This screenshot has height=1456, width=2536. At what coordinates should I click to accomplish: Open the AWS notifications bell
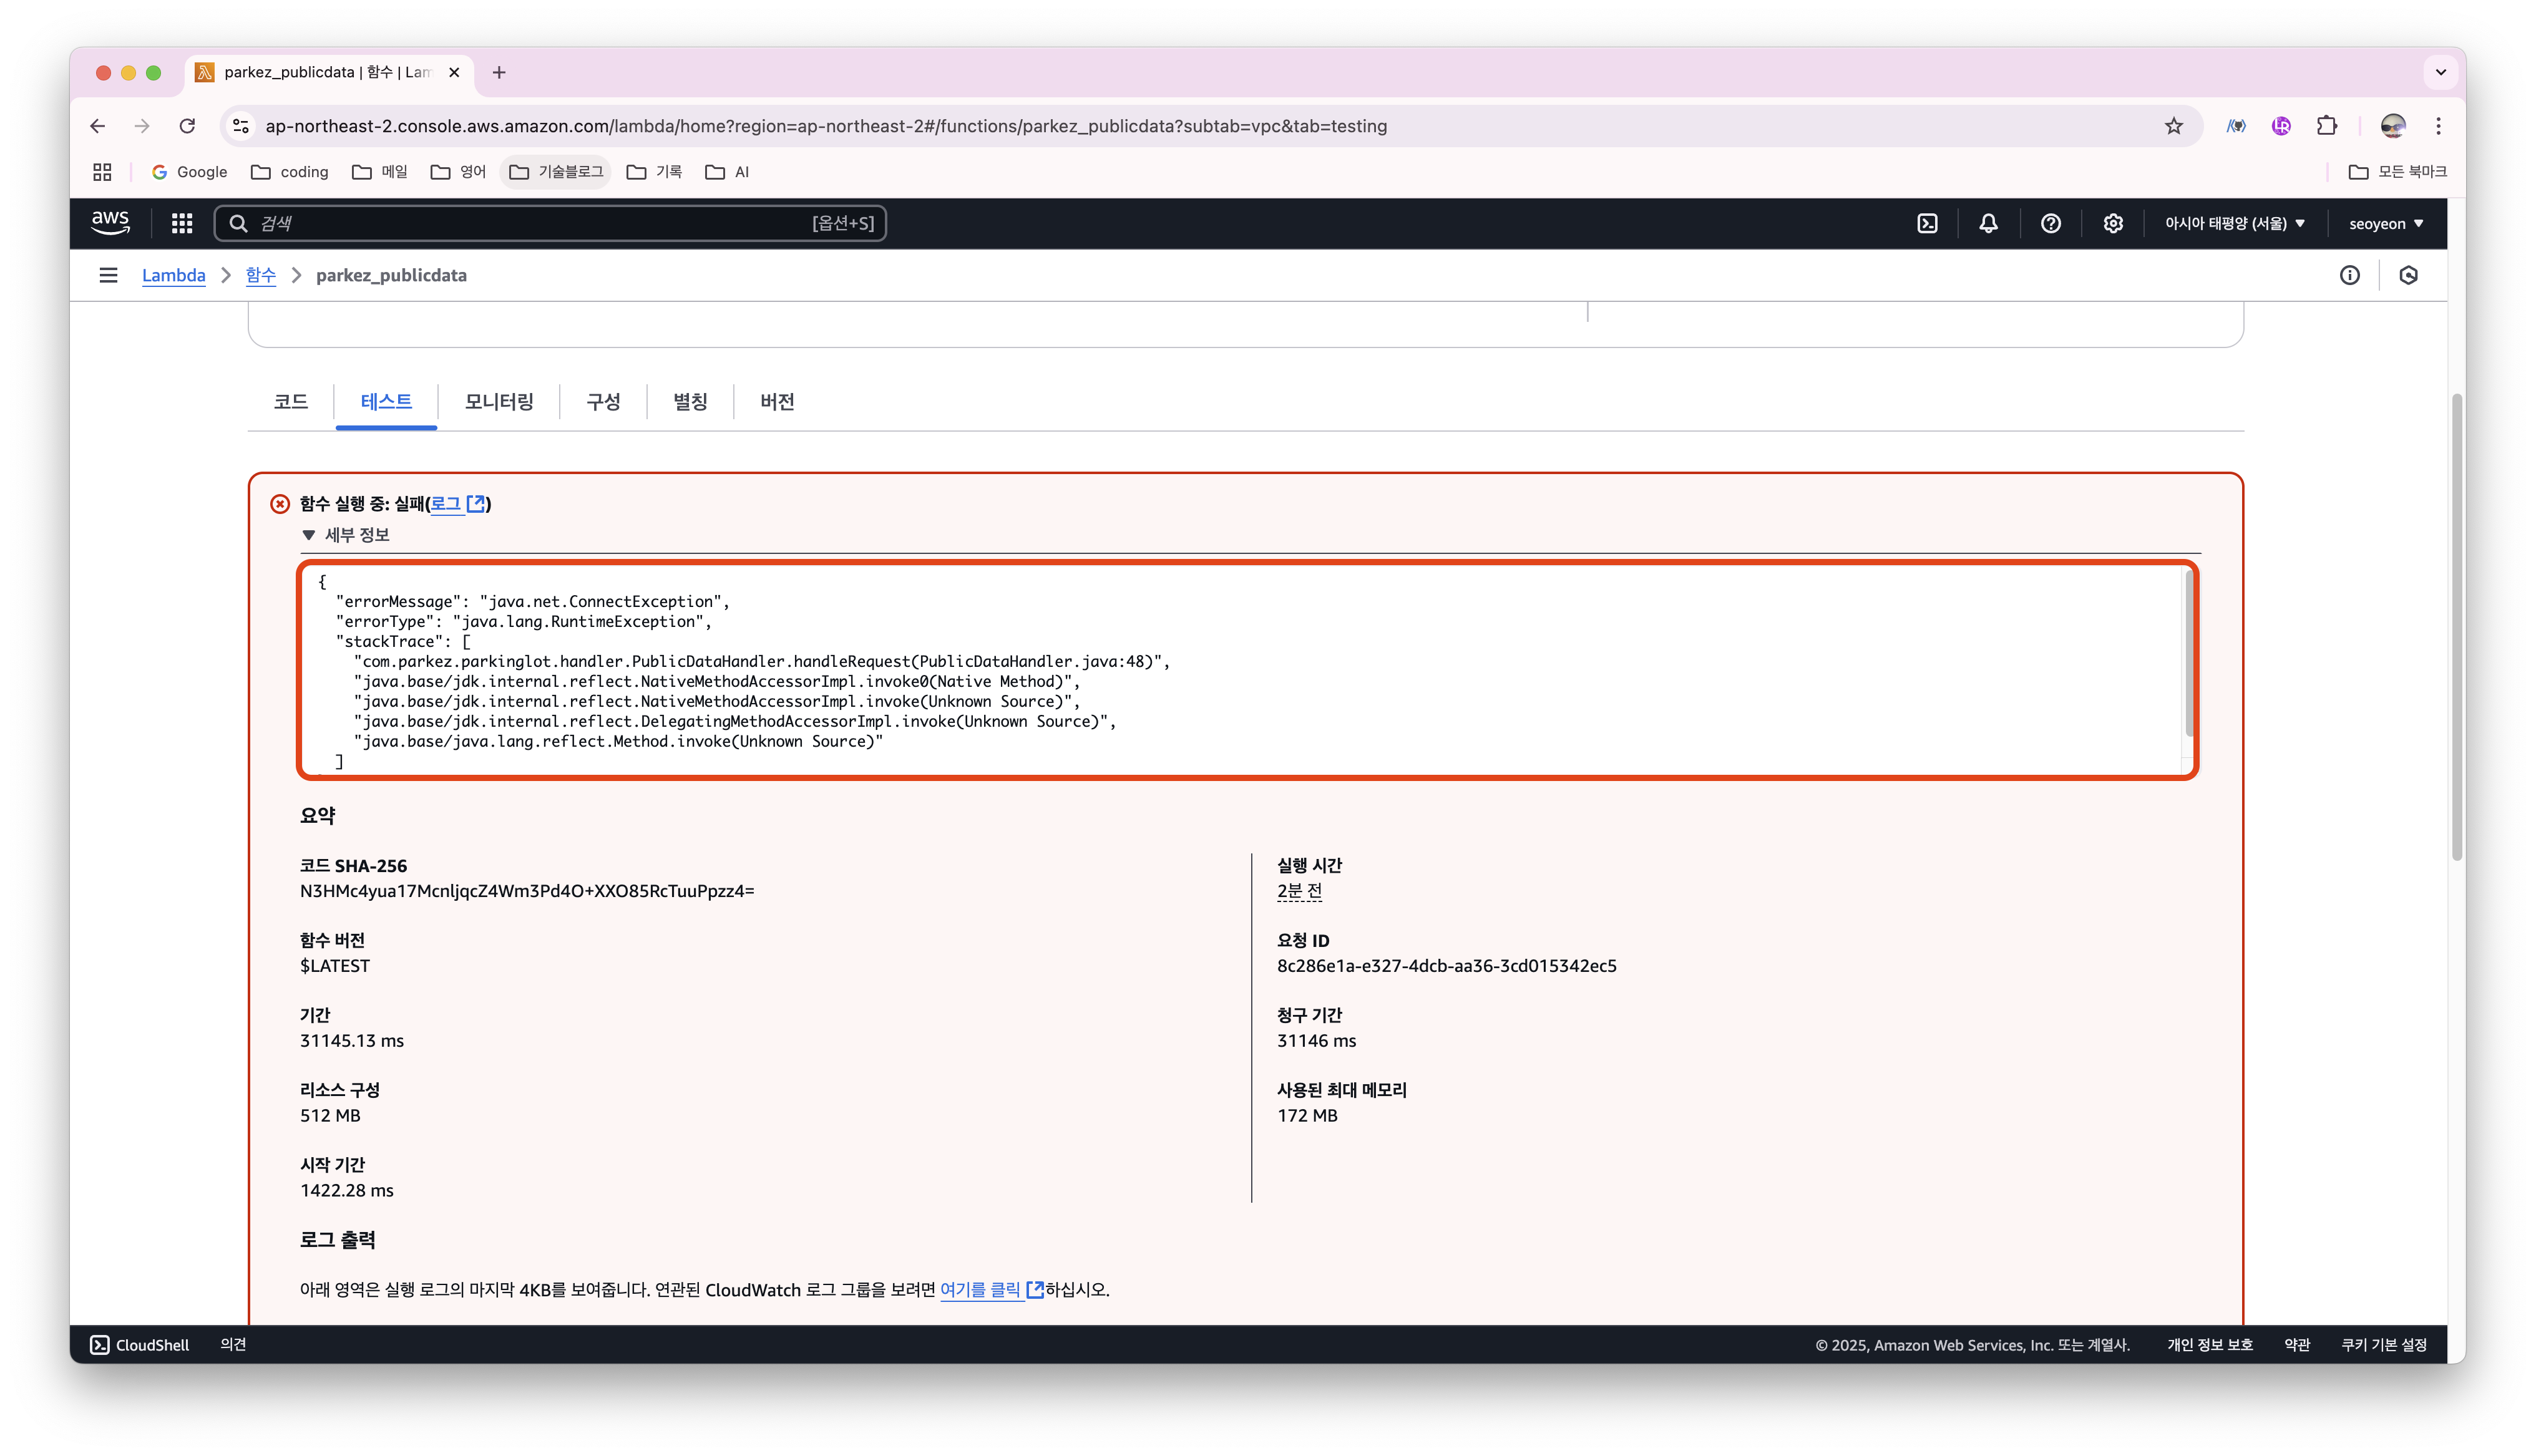[x=1988, y=223]
